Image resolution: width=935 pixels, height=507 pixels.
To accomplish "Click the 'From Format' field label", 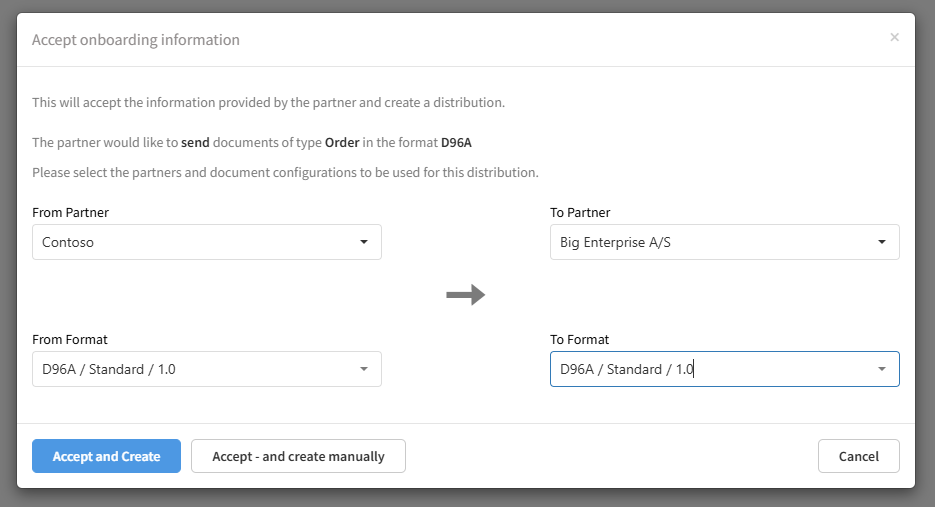I will (x=70, y=339).
